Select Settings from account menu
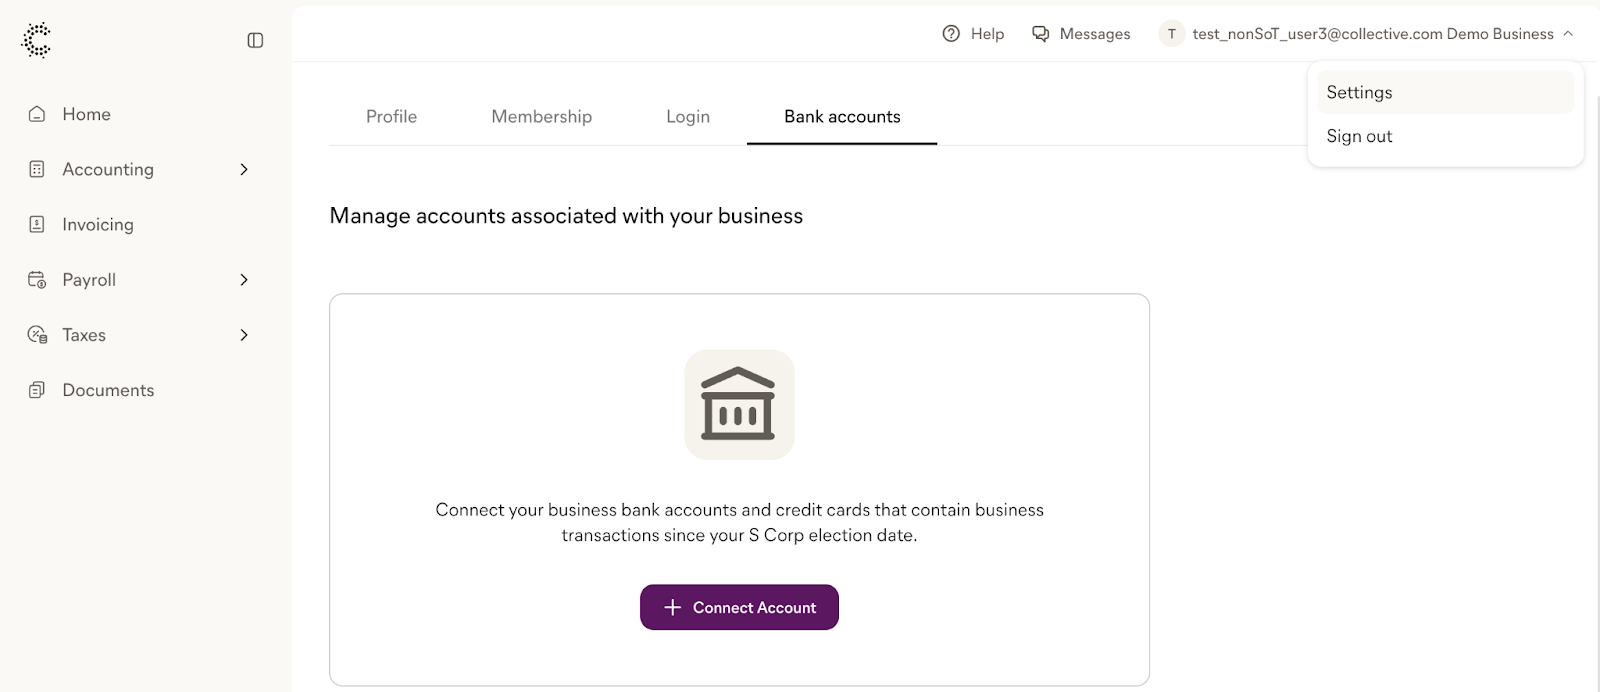This screenshot has width=1600, height=692. (1445, 92)
